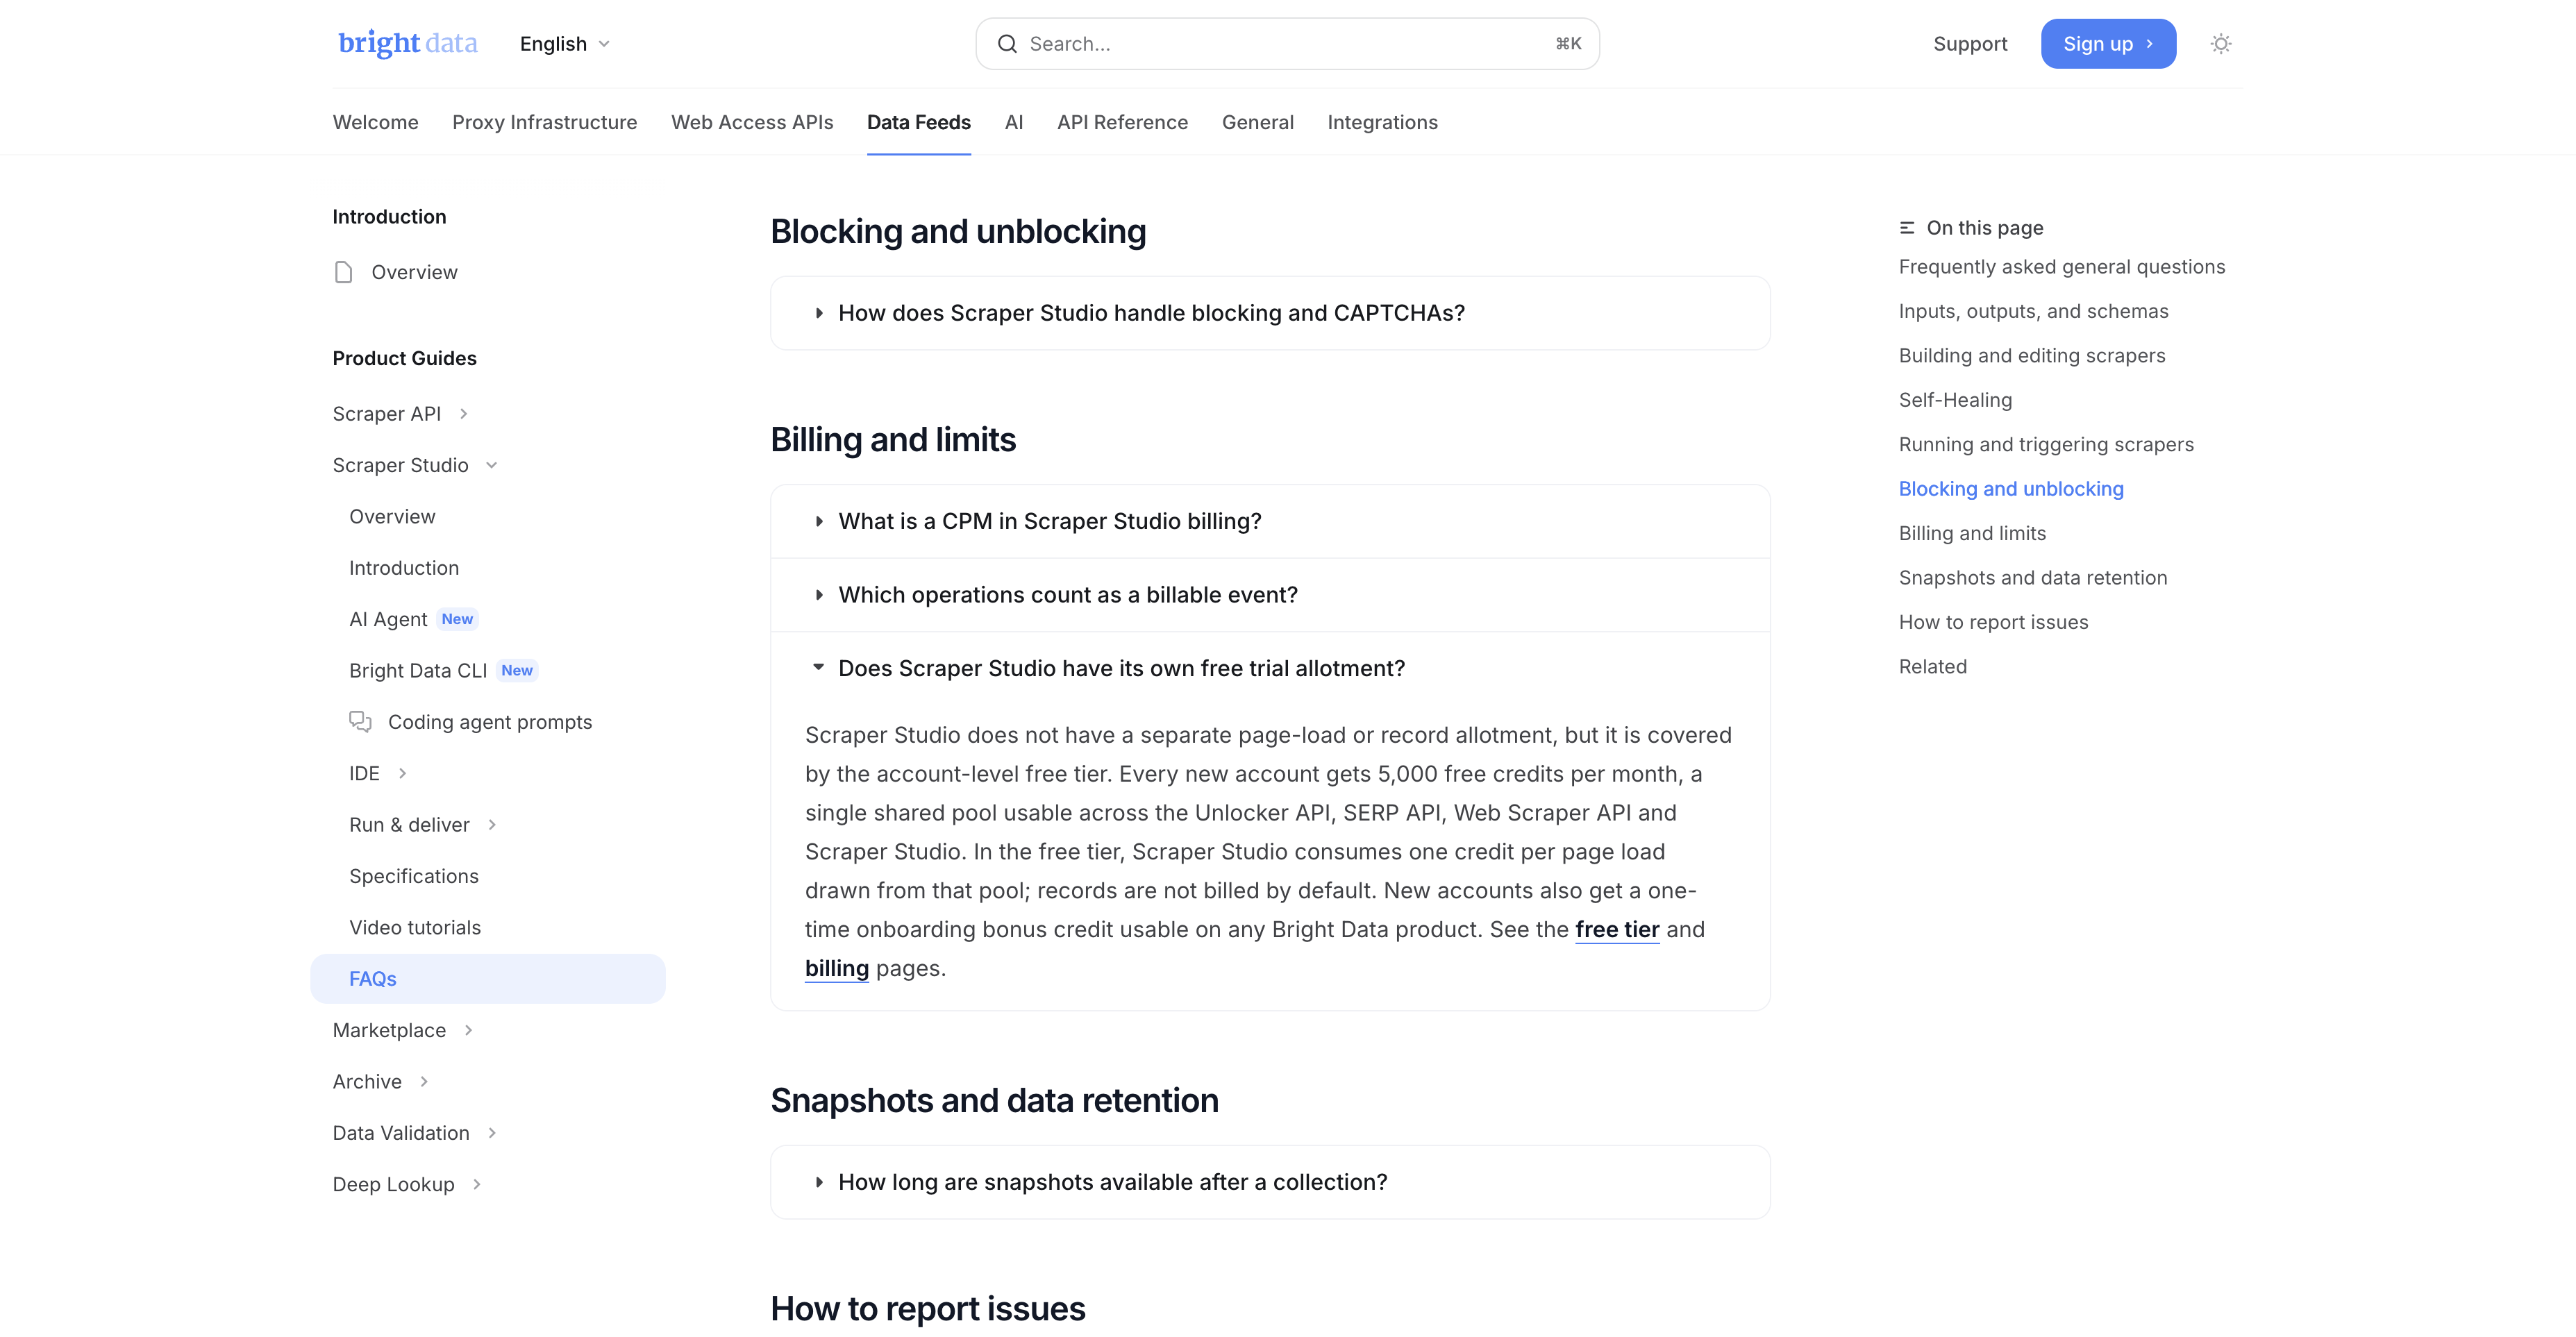Click the search magnifier icon
Viewport: 2576px width, 1337px height.
[x=1007, y=44]
